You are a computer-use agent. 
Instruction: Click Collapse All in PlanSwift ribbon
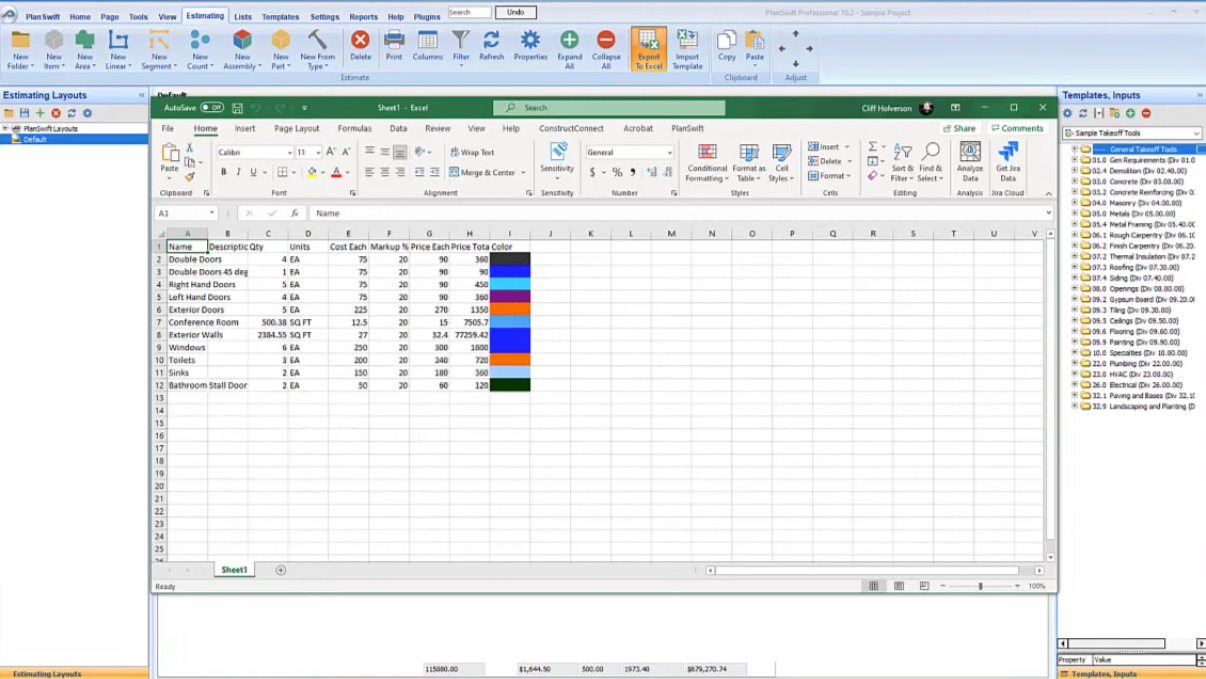pyautogui.click(x=606, y=49)
